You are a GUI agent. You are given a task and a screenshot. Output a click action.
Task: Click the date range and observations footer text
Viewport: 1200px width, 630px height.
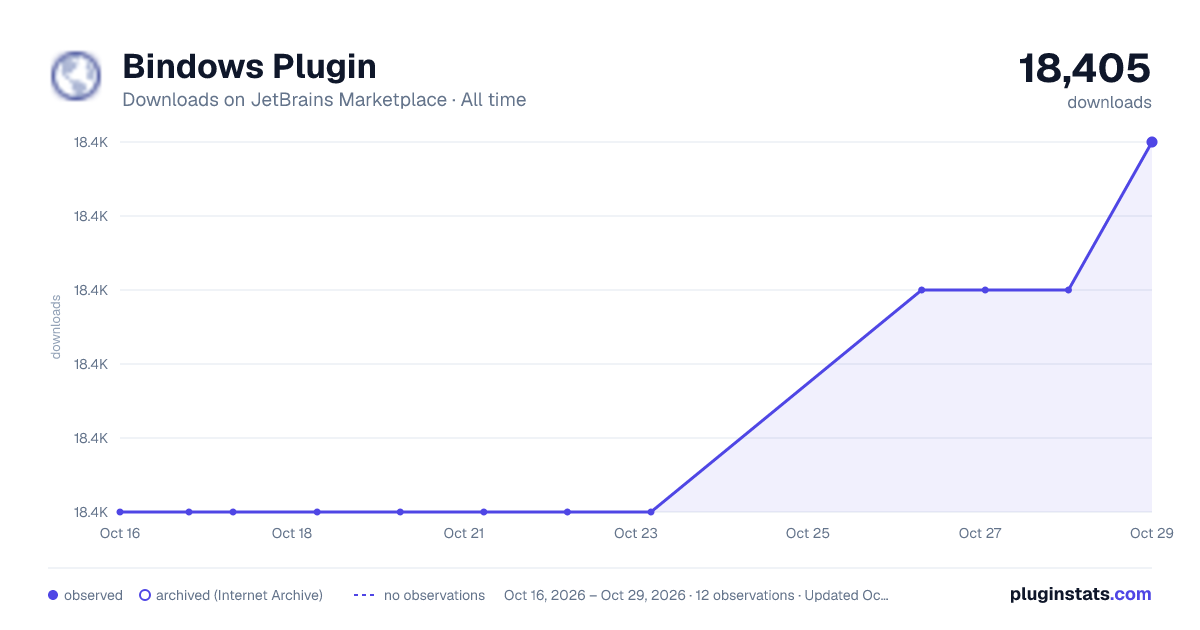(x=696, y=595)
